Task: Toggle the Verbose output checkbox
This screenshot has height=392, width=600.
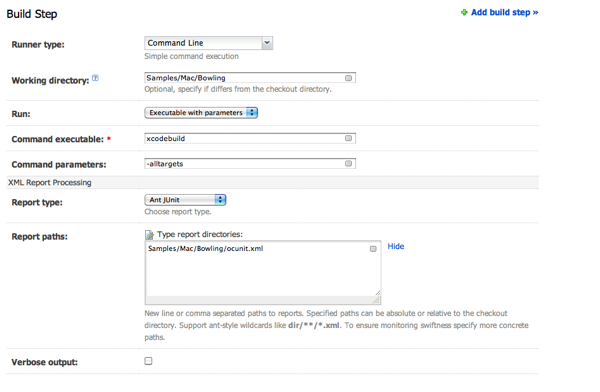Action: [x=148, y=361]
